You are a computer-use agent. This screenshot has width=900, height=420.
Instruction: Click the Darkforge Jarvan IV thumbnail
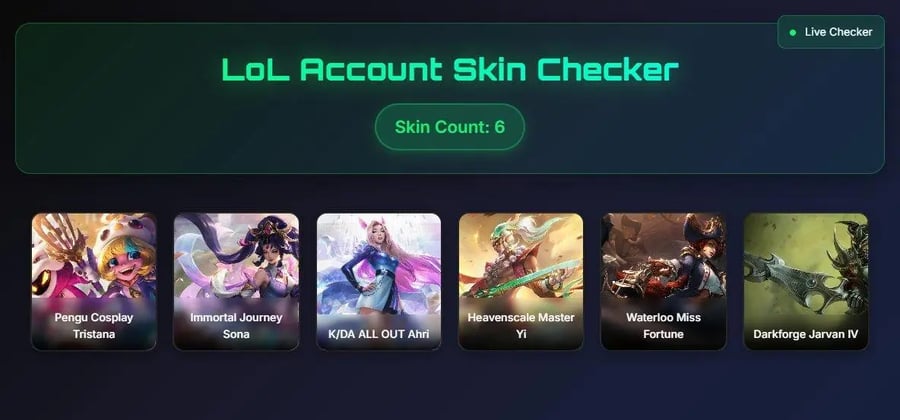[x=806, y=282]
